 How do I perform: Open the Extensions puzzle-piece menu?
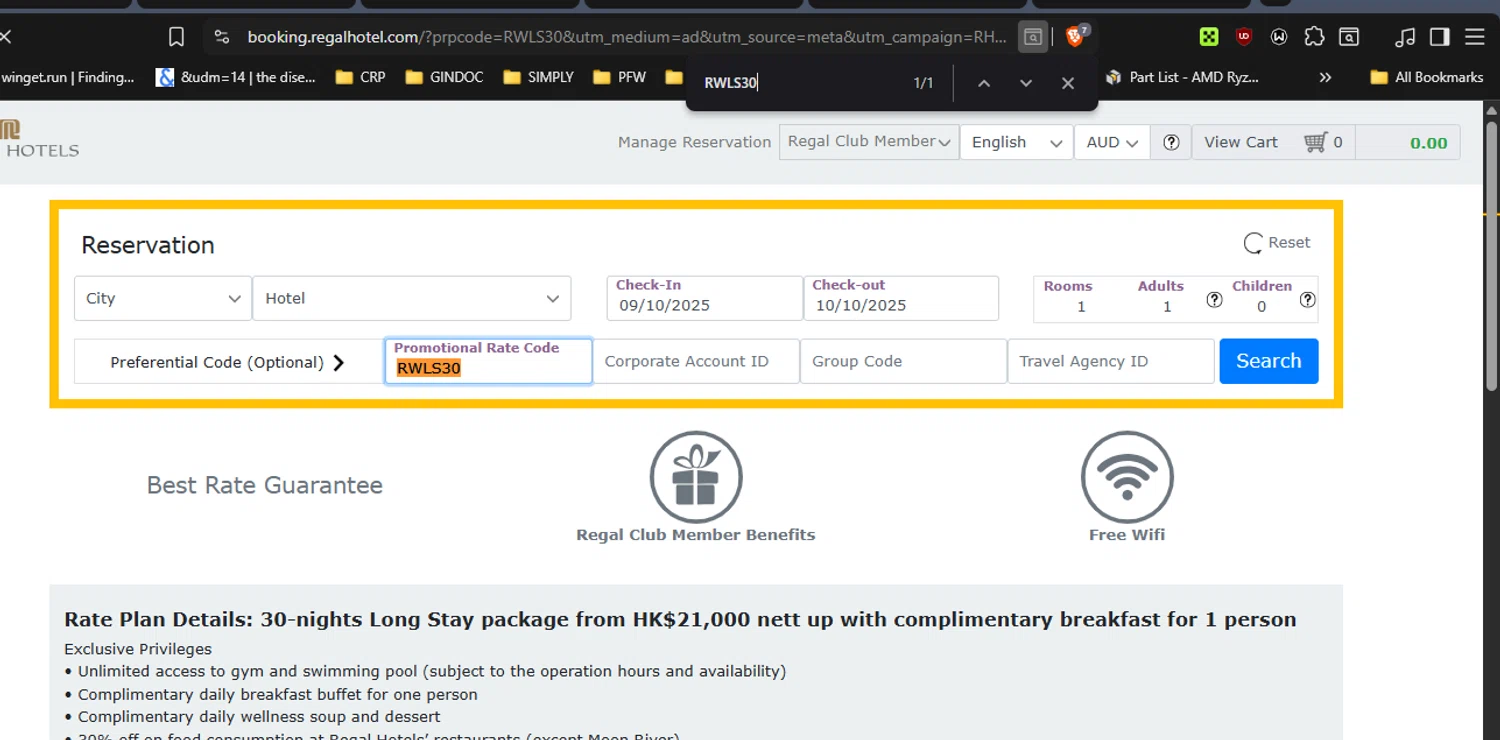click(x=1314, y=37)
